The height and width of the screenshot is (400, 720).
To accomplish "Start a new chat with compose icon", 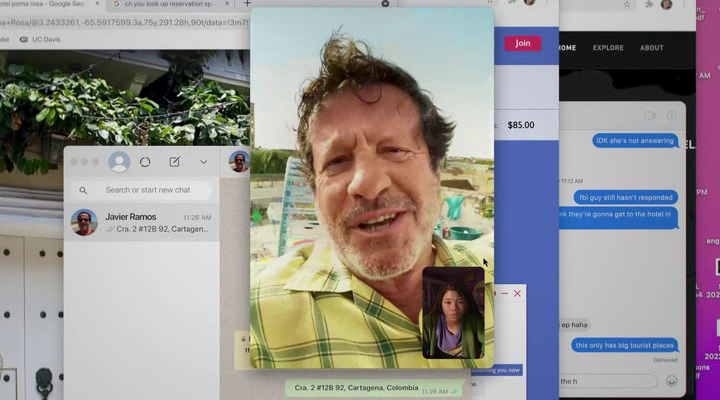I will pyautogui.click(x=174, y=162).
